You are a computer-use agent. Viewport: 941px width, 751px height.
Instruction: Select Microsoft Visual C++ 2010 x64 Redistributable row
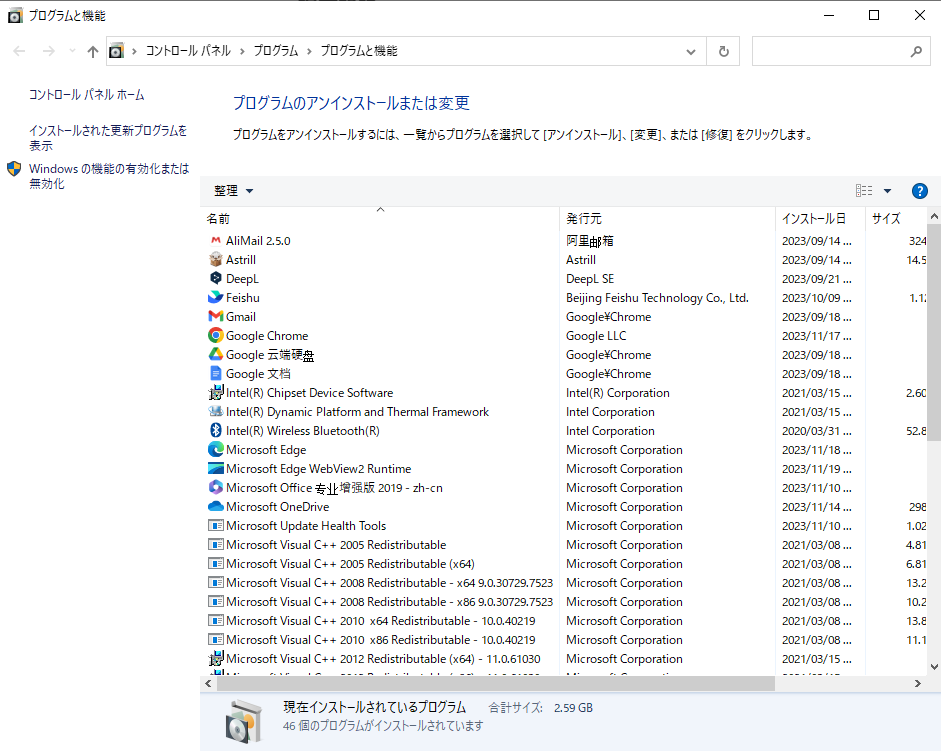pyautogui.click(x=564, y=621)
